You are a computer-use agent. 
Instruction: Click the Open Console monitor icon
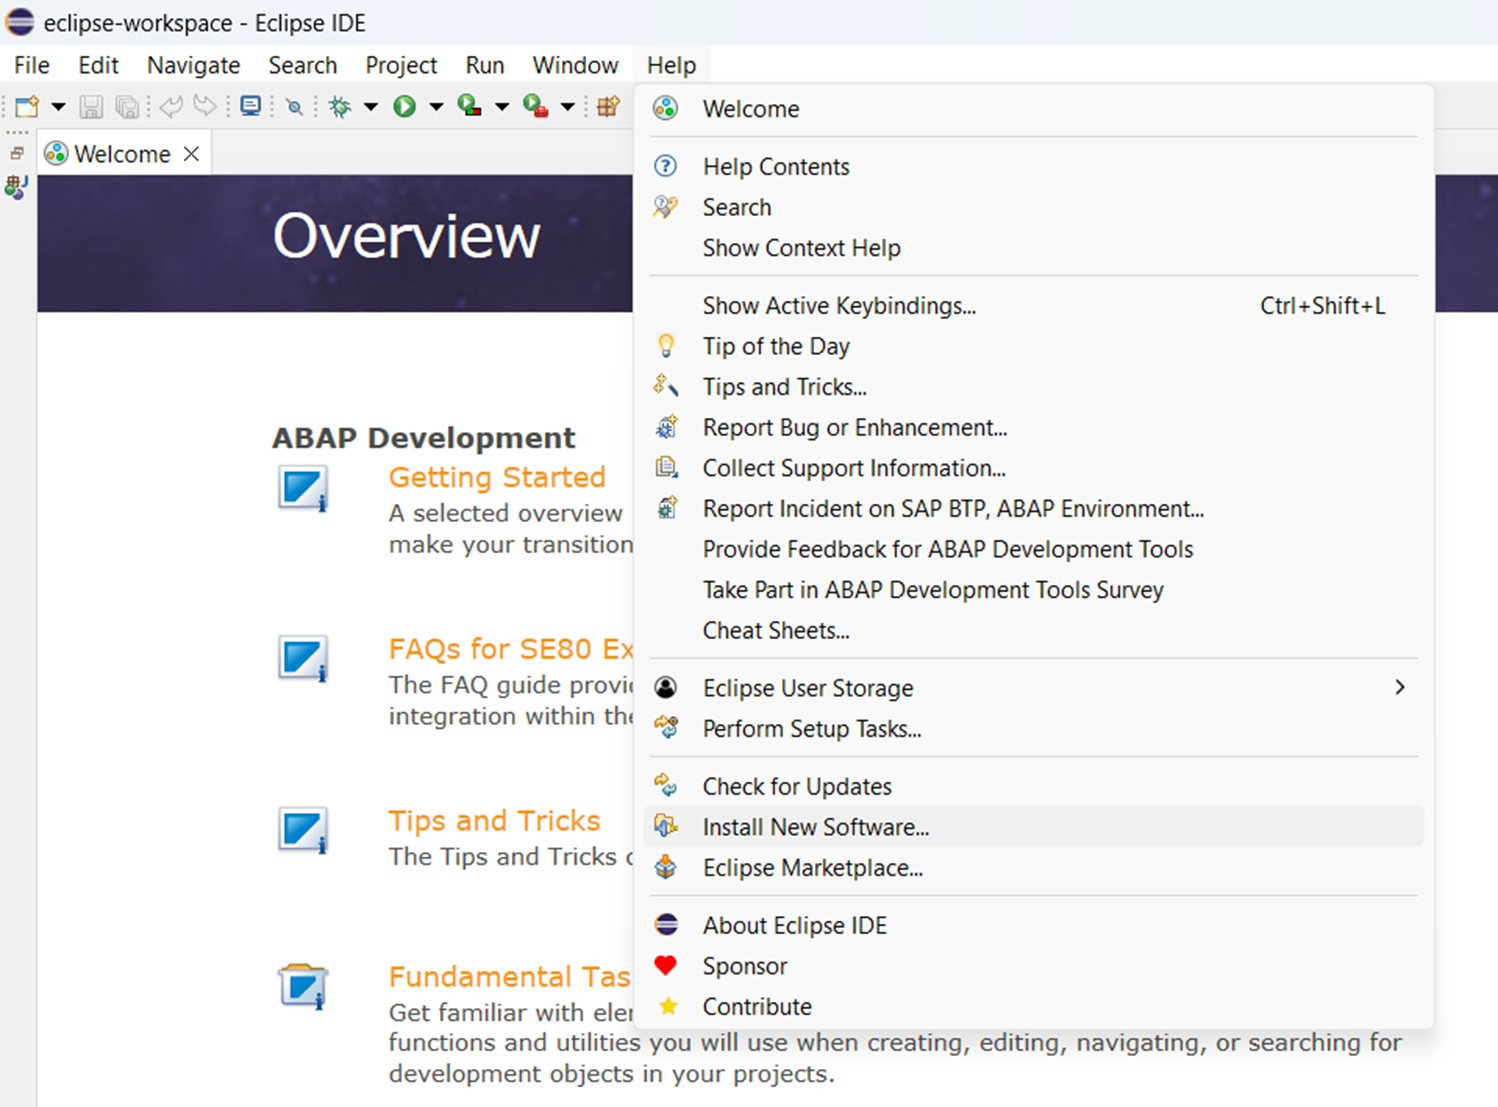[x=250, y=106]
